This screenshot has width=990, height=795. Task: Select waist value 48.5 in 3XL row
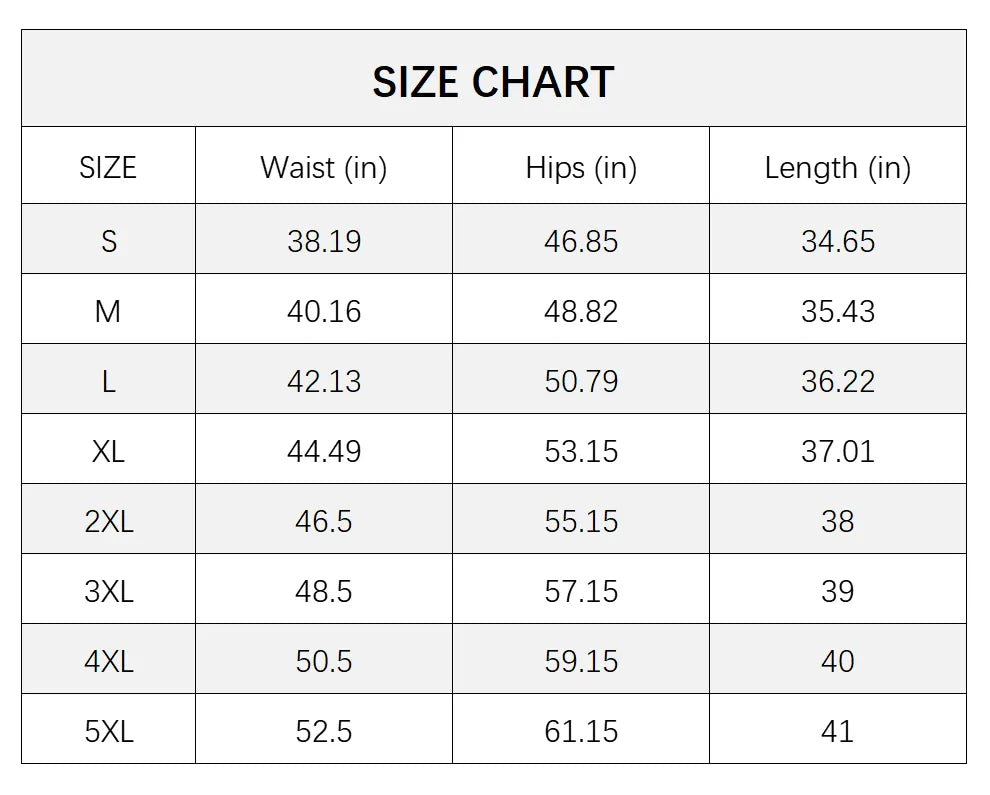click(x=324, y=591)
